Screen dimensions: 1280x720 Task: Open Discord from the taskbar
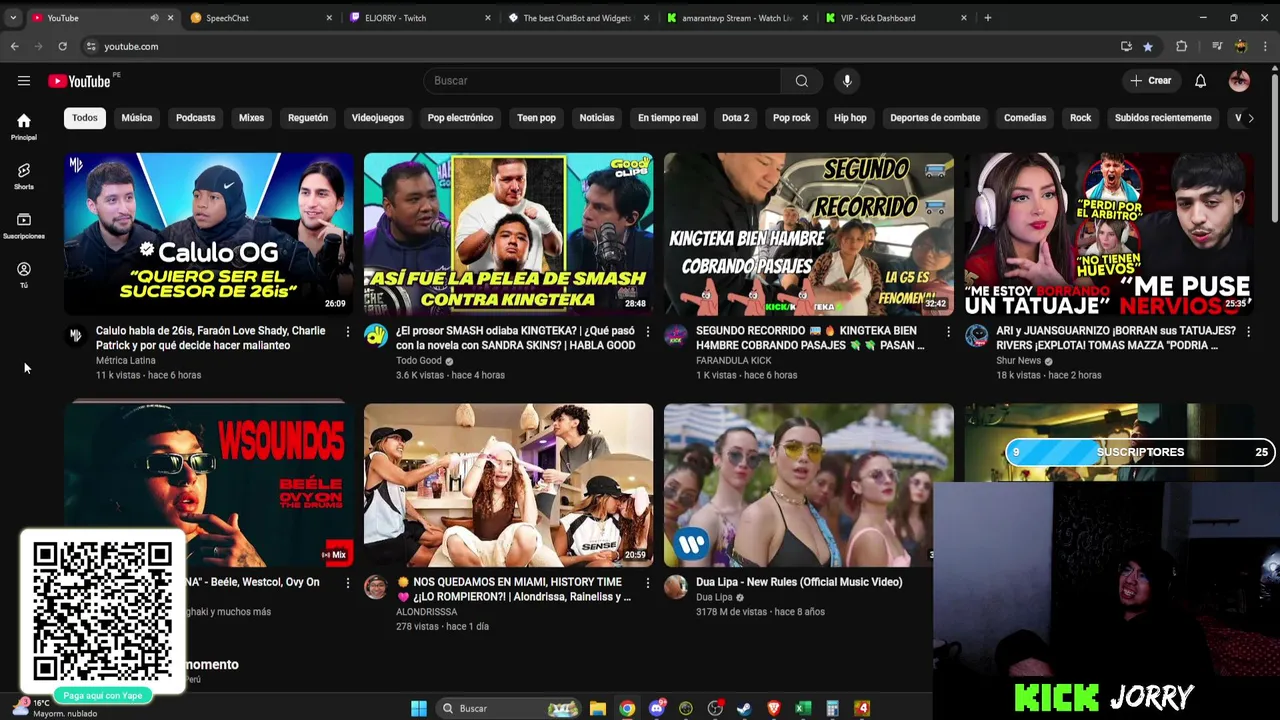657,708
